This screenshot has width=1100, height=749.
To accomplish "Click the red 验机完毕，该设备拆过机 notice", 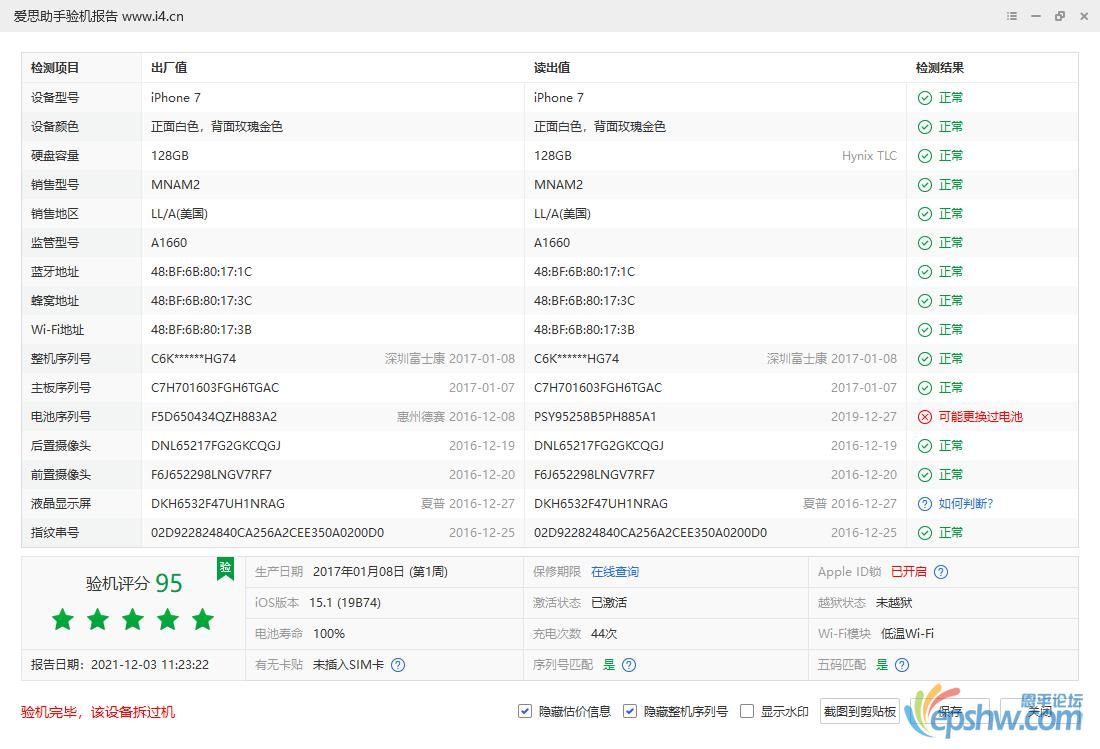I will [x=98, y=713].
